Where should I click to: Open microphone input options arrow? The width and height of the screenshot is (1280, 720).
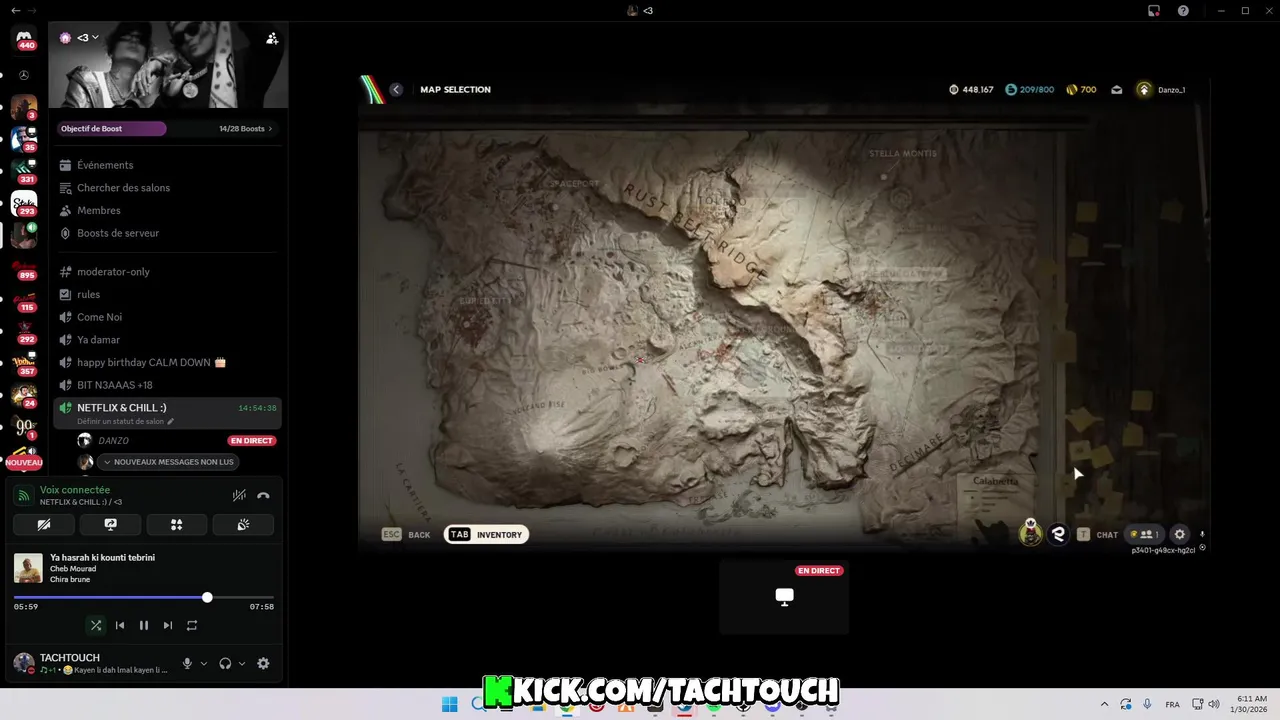pyautogui.click(x=204, y=663)
